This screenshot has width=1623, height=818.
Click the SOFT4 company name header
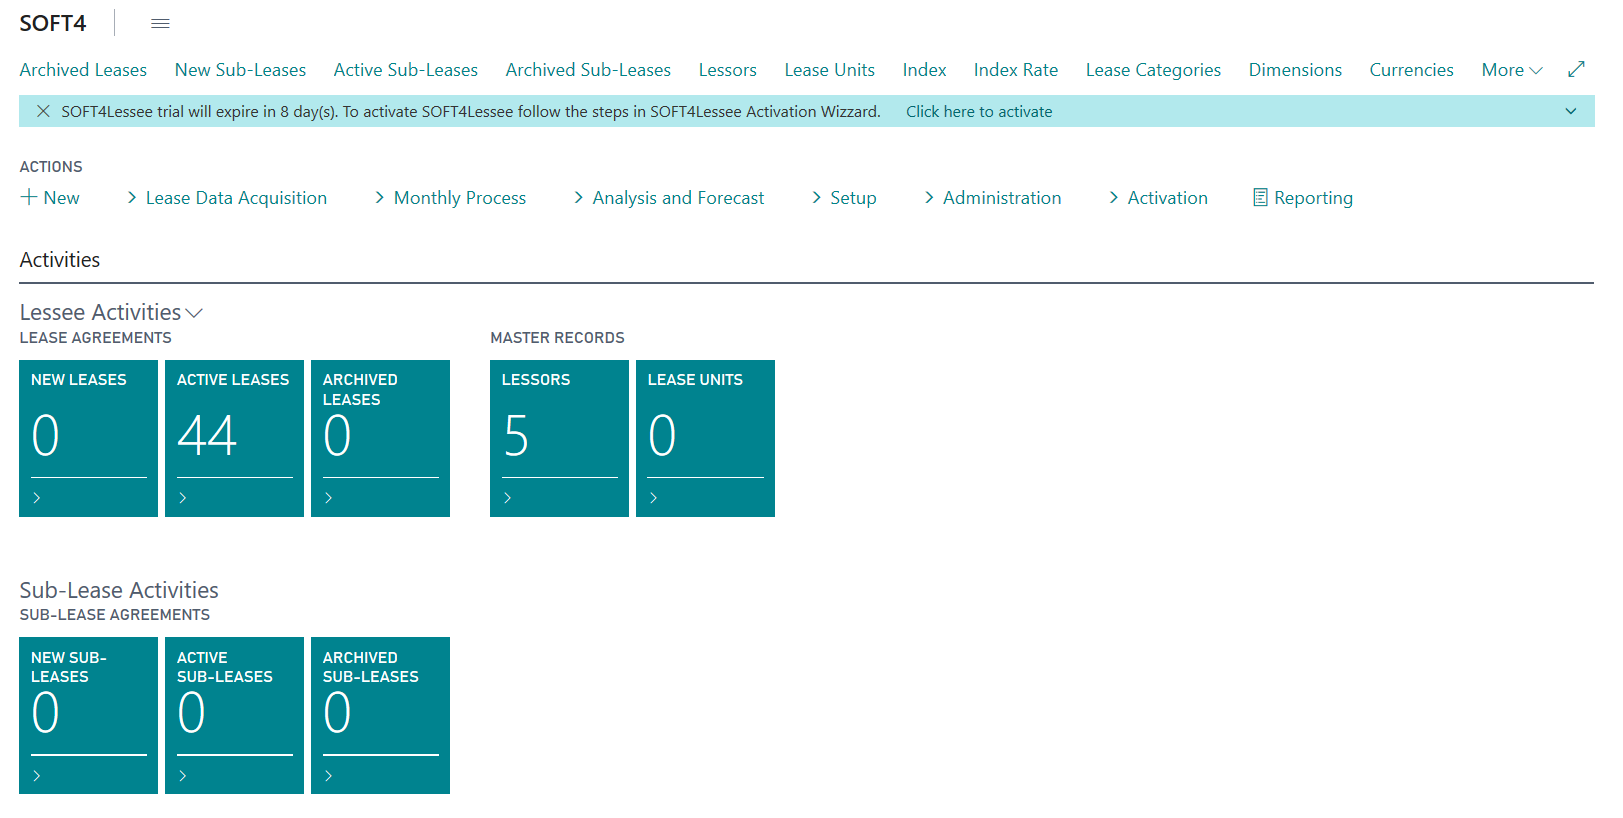click(53, 23)
